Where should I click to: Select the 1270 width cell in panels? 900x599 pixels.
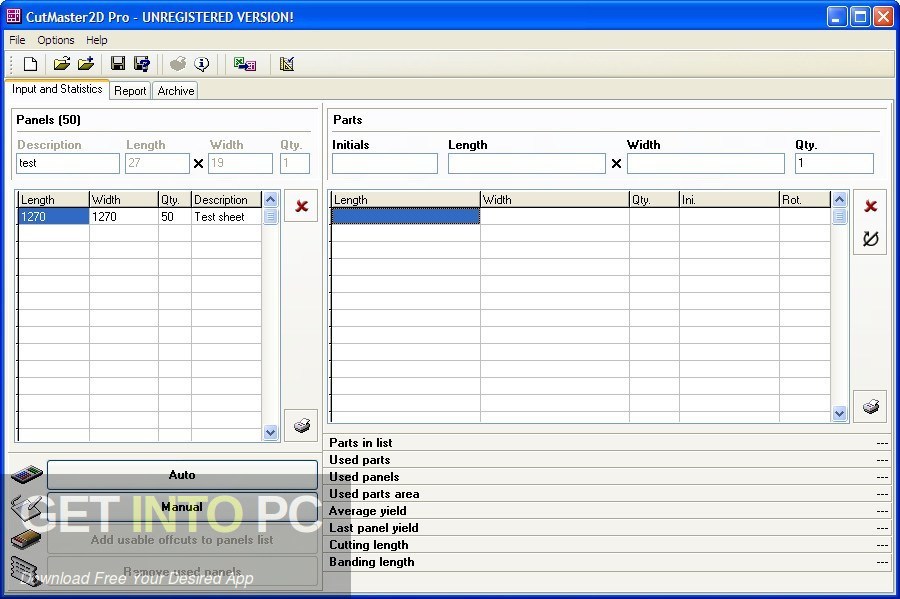coord(123,216)
